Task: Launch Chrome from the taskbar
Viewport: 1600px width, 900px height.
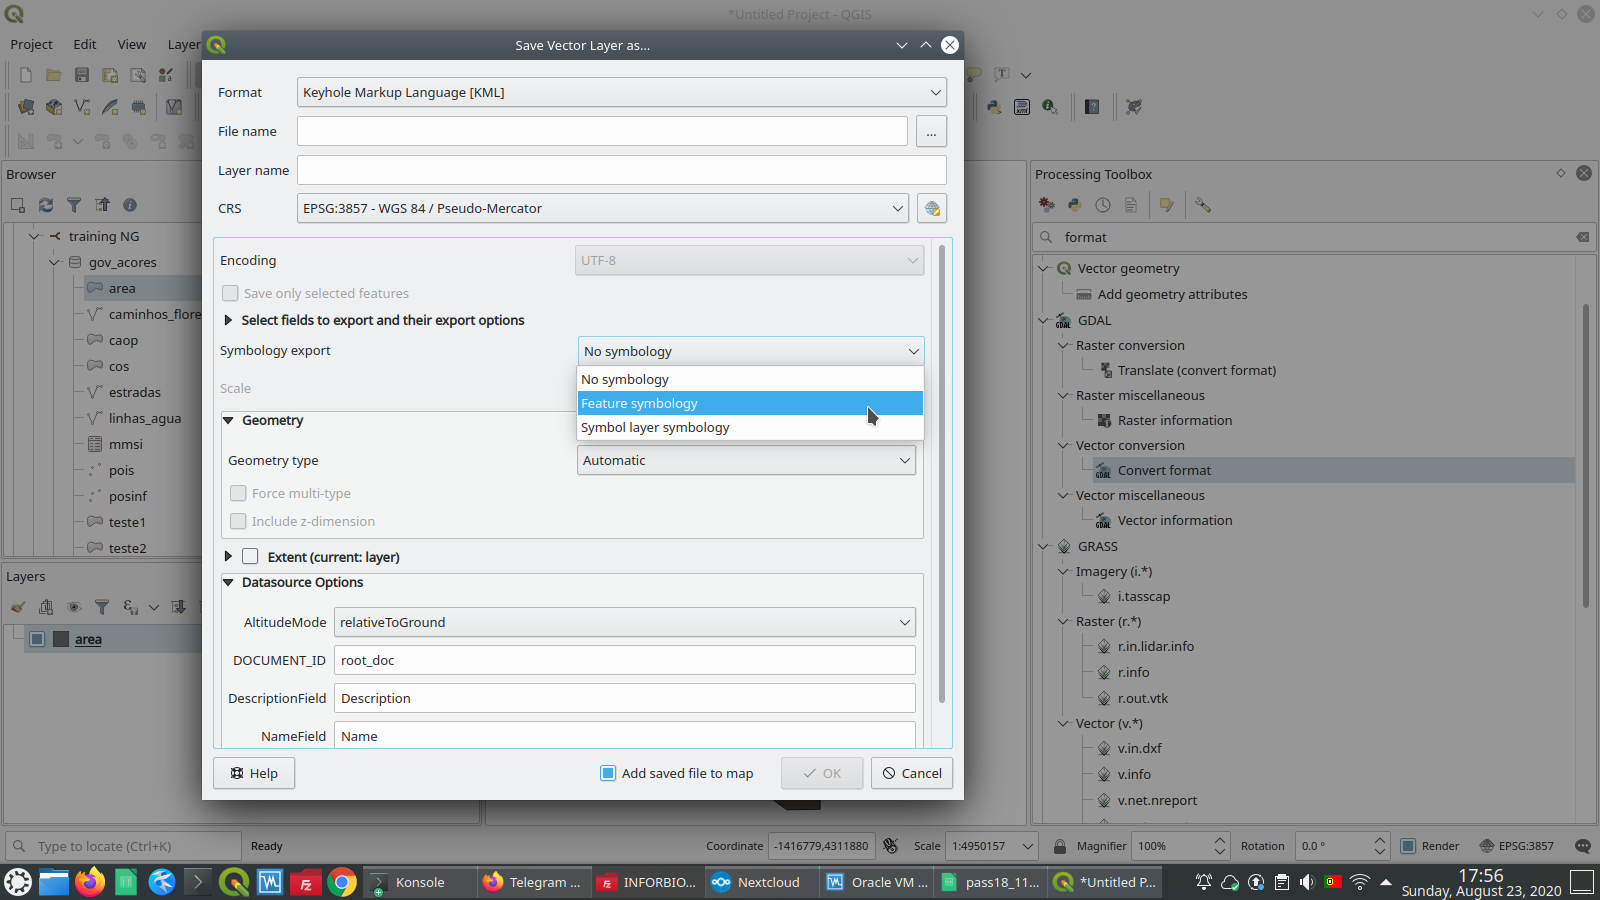Action: (342, 882)
